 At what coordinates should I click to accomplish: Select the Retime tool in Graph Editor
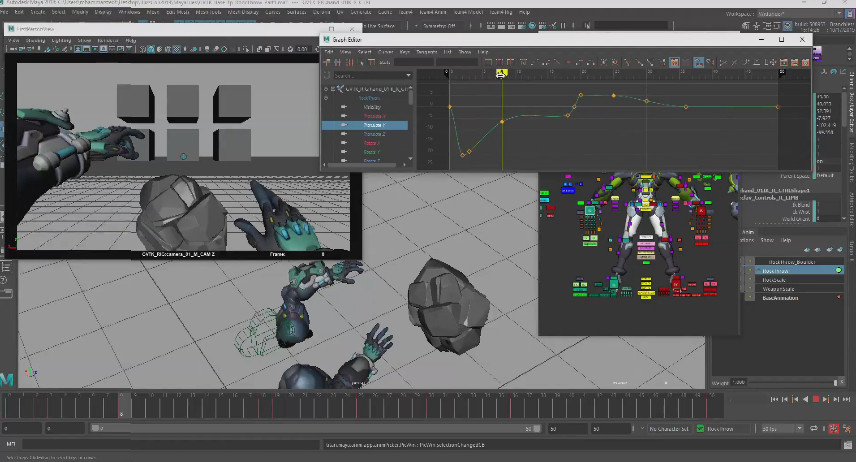click(371, 62)
